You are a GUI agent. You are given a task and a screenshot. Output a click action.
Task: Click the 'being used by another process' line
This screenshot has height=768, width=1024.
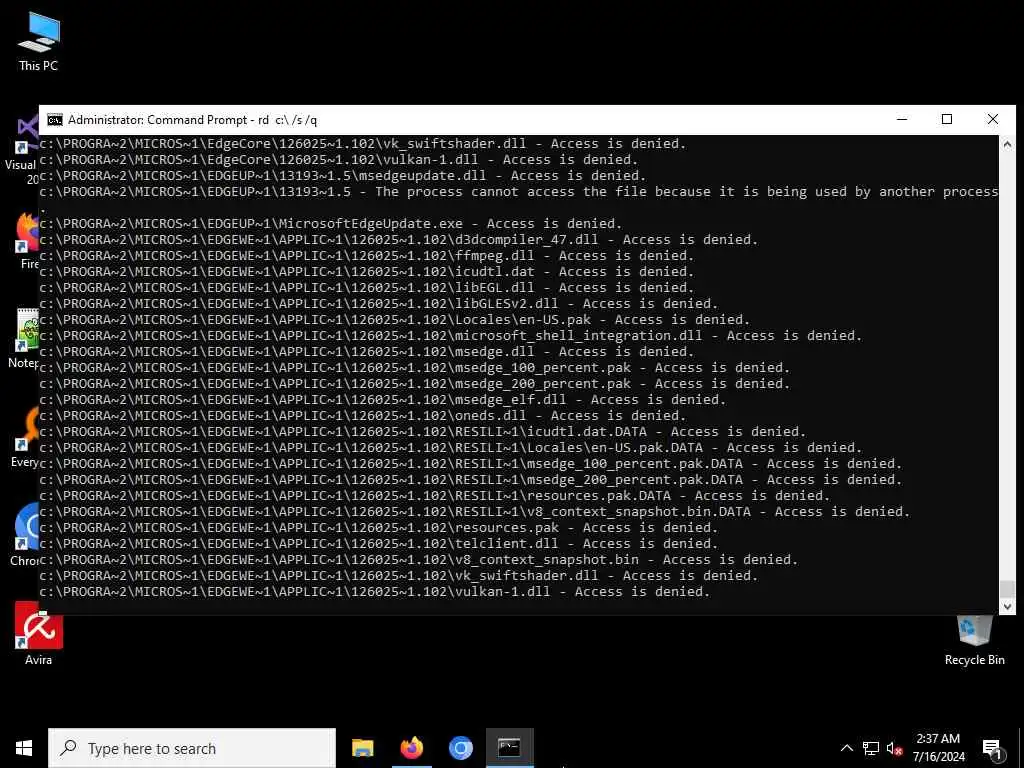(519, 192)
